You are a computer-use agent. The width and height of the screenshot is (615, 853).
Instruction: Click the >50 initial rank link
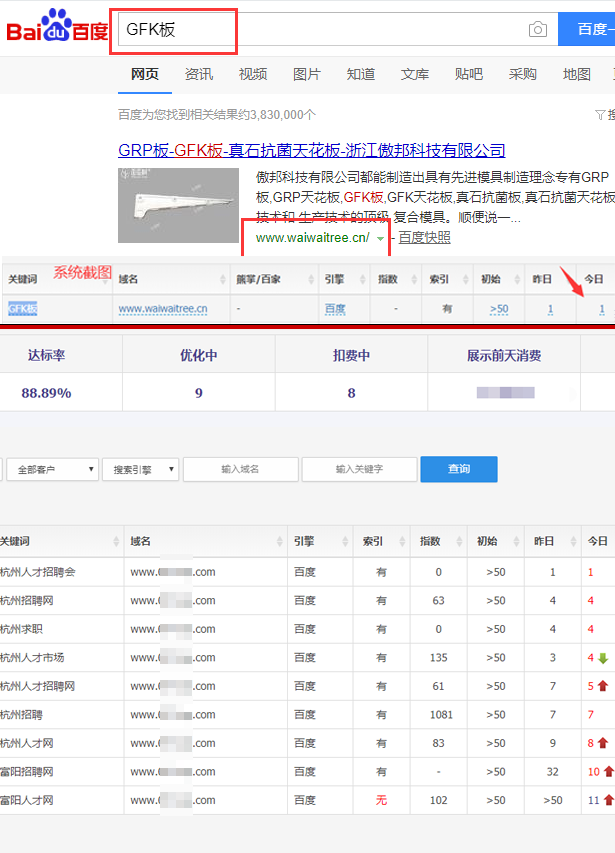(499, 309)
